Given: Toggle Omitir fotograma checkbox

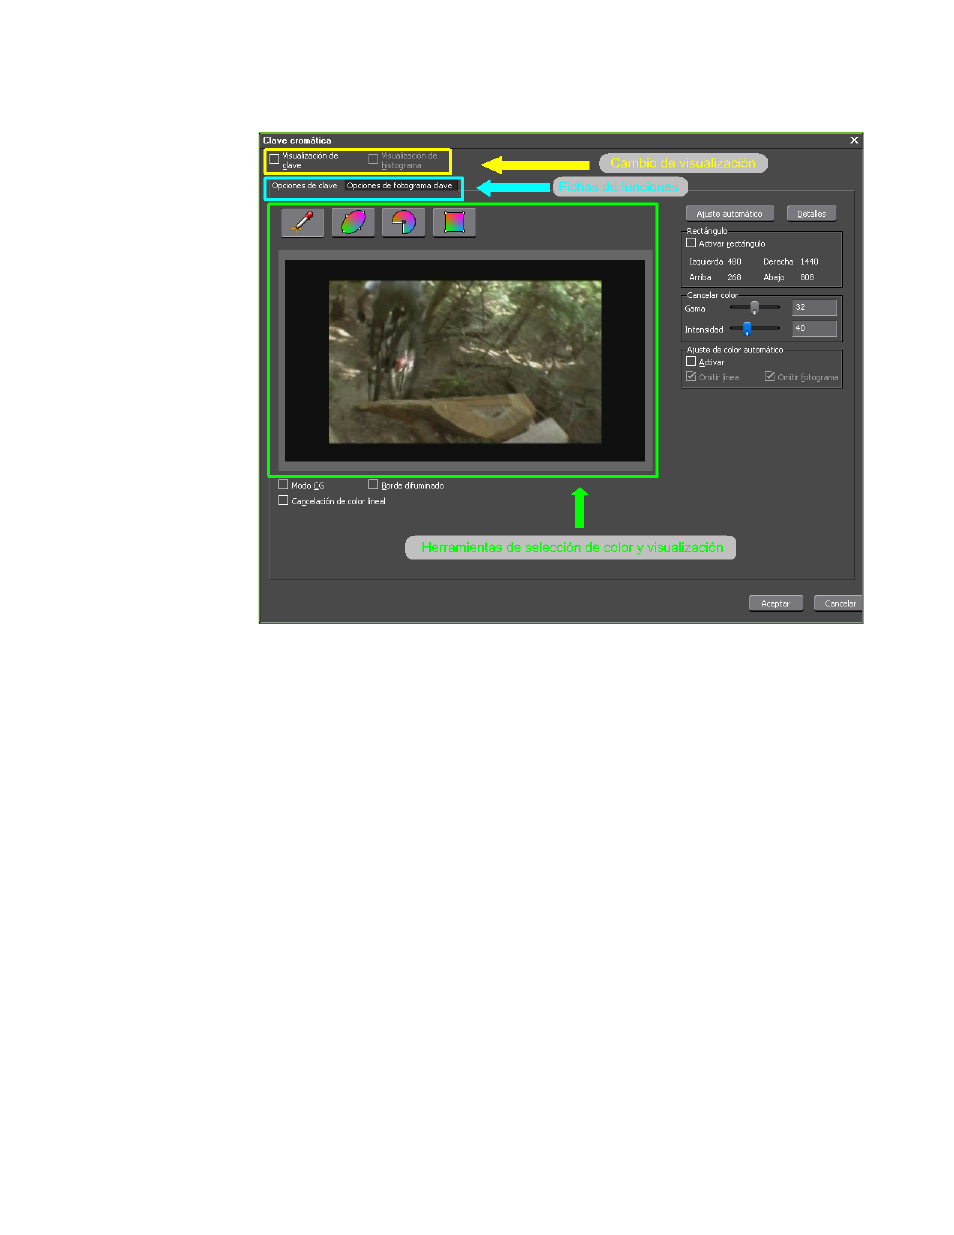Looking at the screenshot, I should point(770,377).
